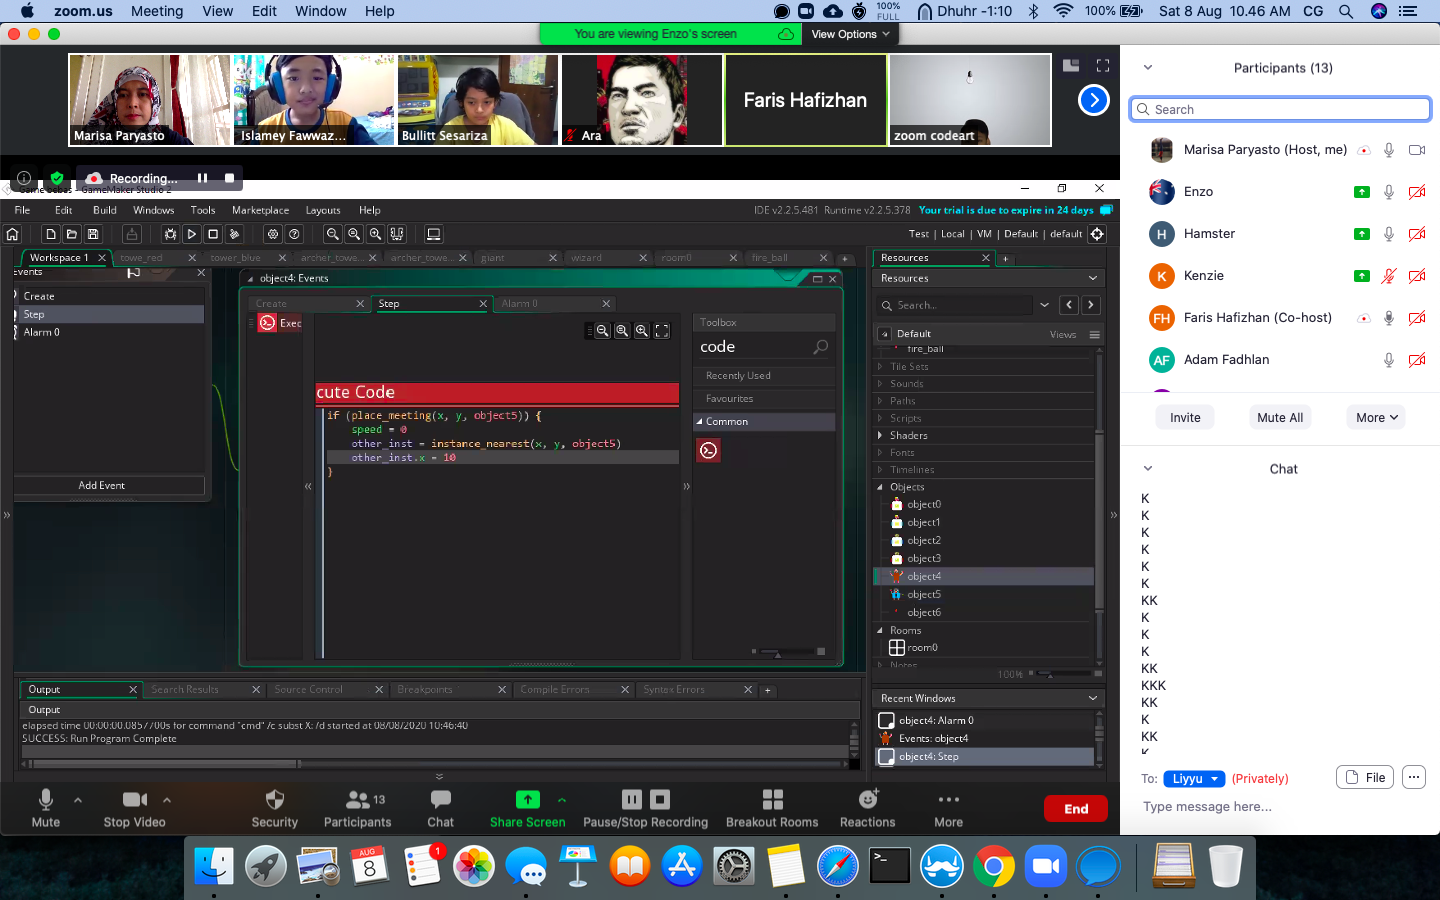Viewport: 1440px width, 900px height.
Task: Select object4 in Resources tree
Action: point(923,576)
